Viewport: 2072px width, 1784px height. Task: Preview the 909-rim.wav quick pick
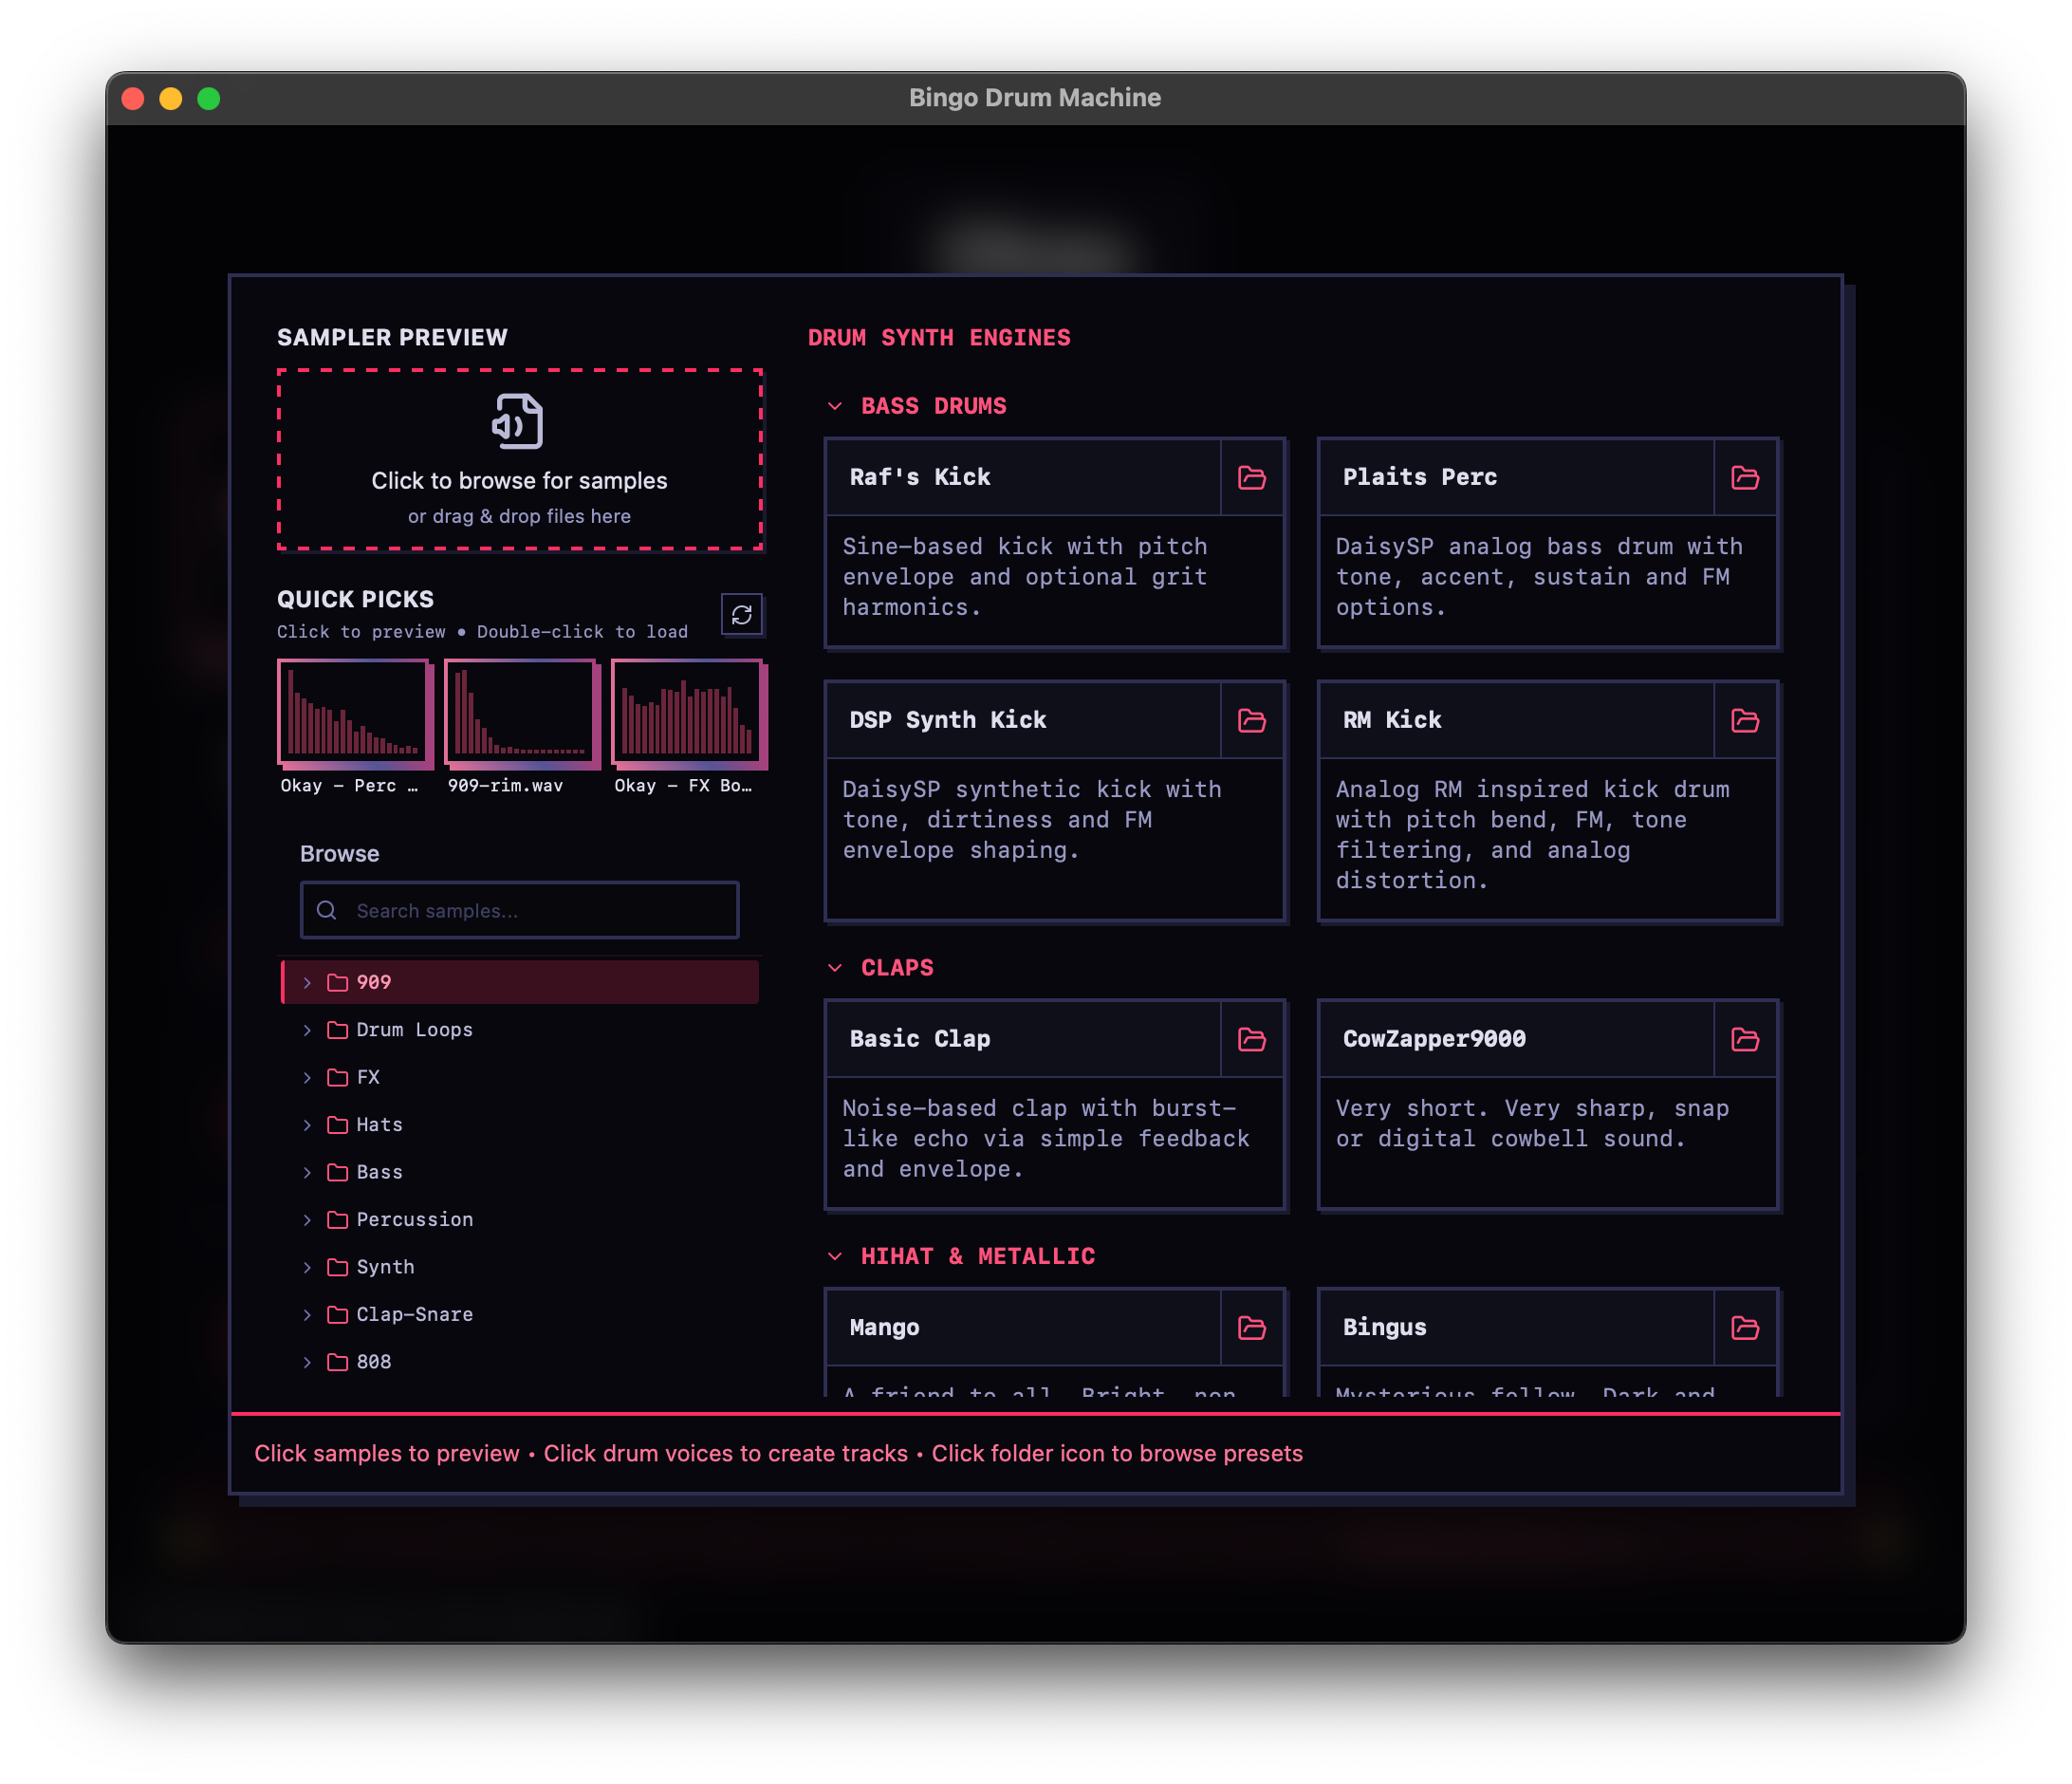pos(520,712)
